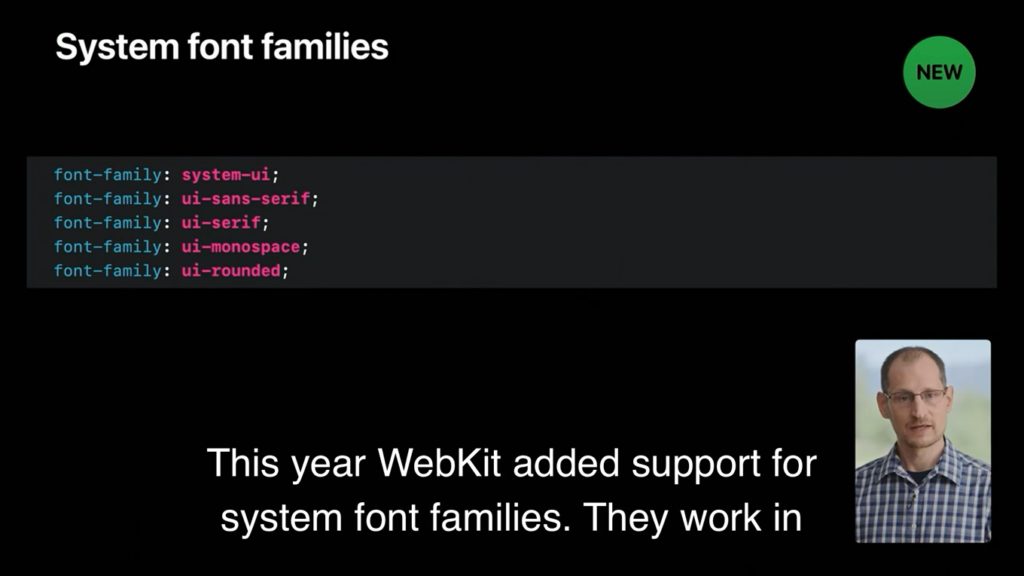Select the system-ui value in the code
Viewport: 1024px width, 576px height.
coord(227,174)
